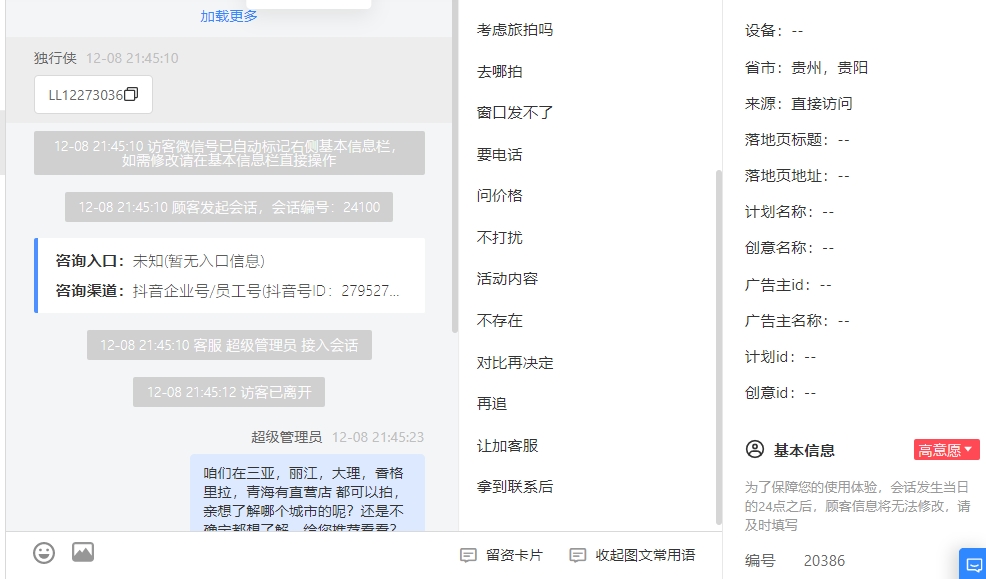Image resolution: width=986 pixels, height=579 pixels.
Task: Click the blue chat widget icon
Action: pyautogui.click(x=973, y=563)
